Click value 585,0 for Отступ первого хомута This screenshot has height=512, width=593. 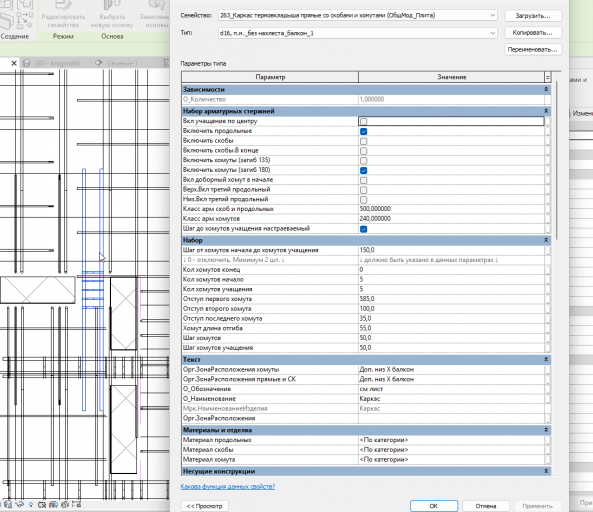pos(451,299)
